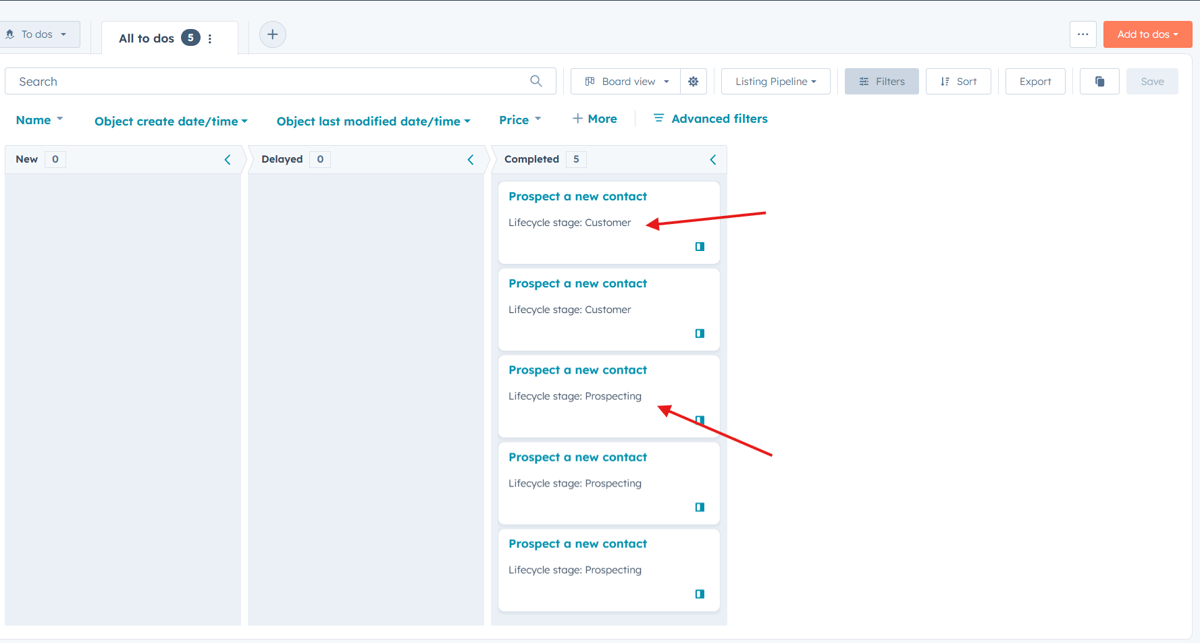This screenshot has width=1200, height=643.
Task: Click the search magnifier icon
Action: click(x=536, y=81)
